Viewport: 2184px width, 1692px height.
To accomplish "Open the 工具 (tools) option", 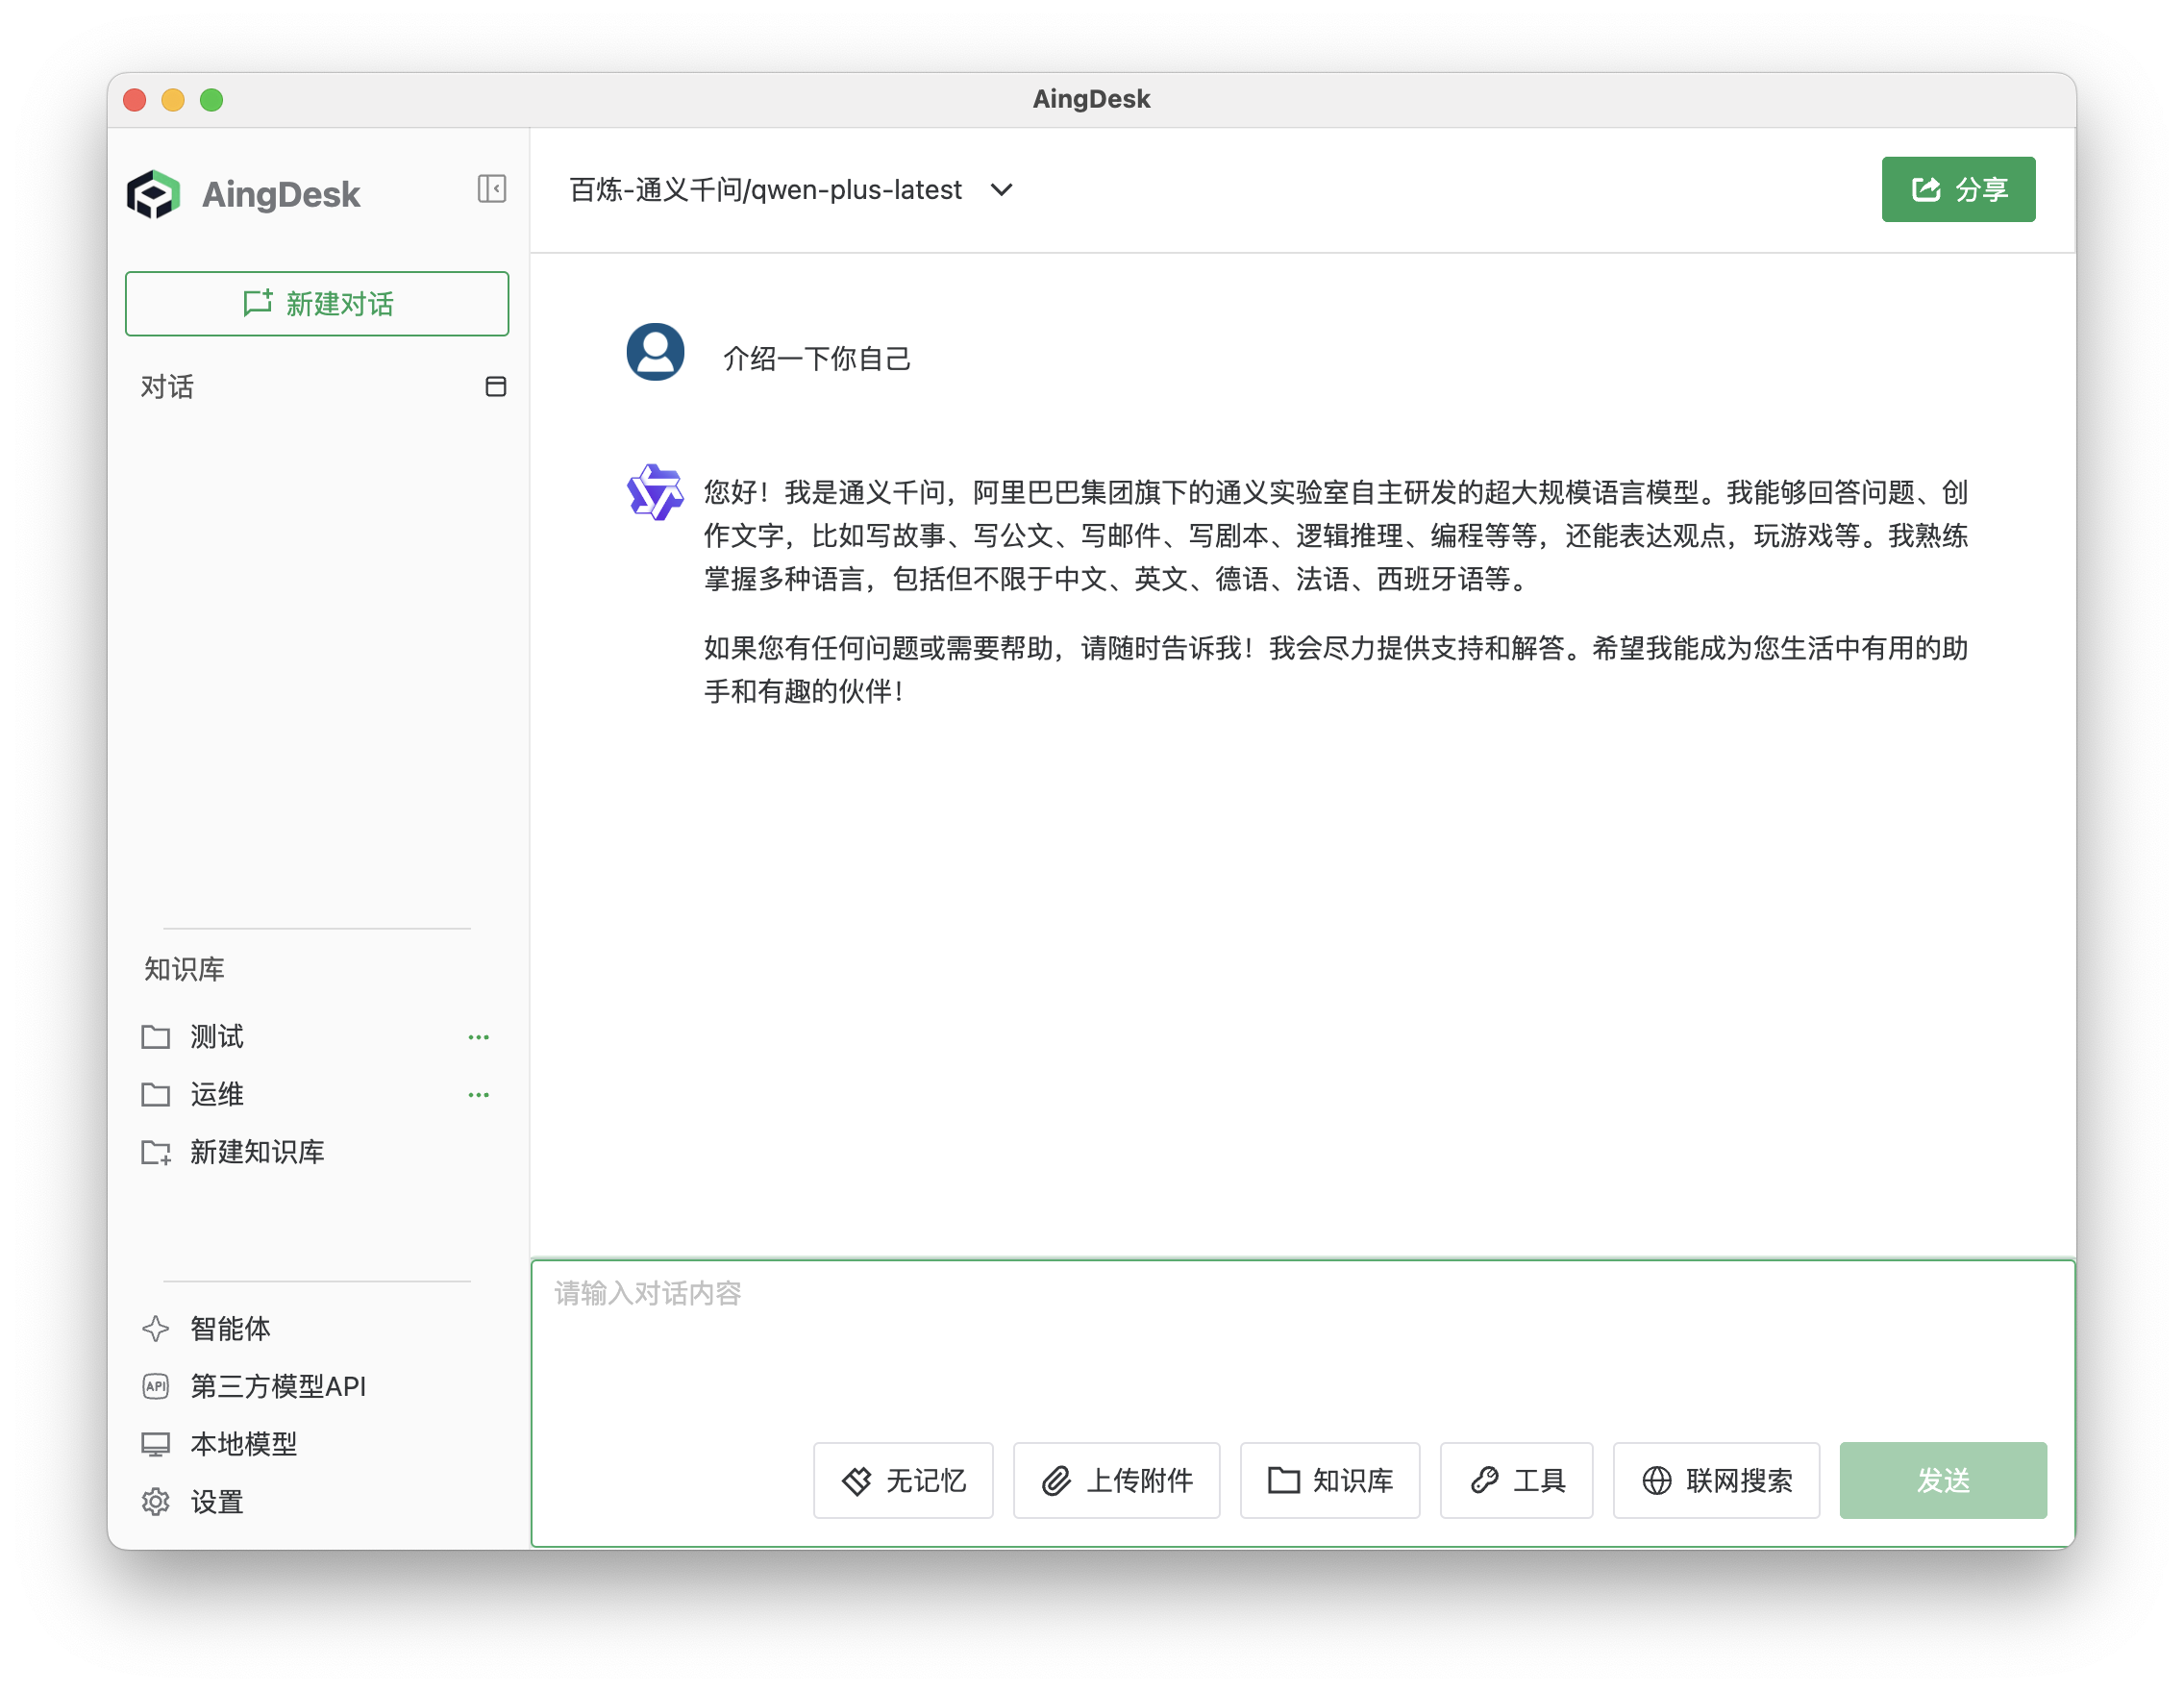I will click(x=1516, y=1480).
